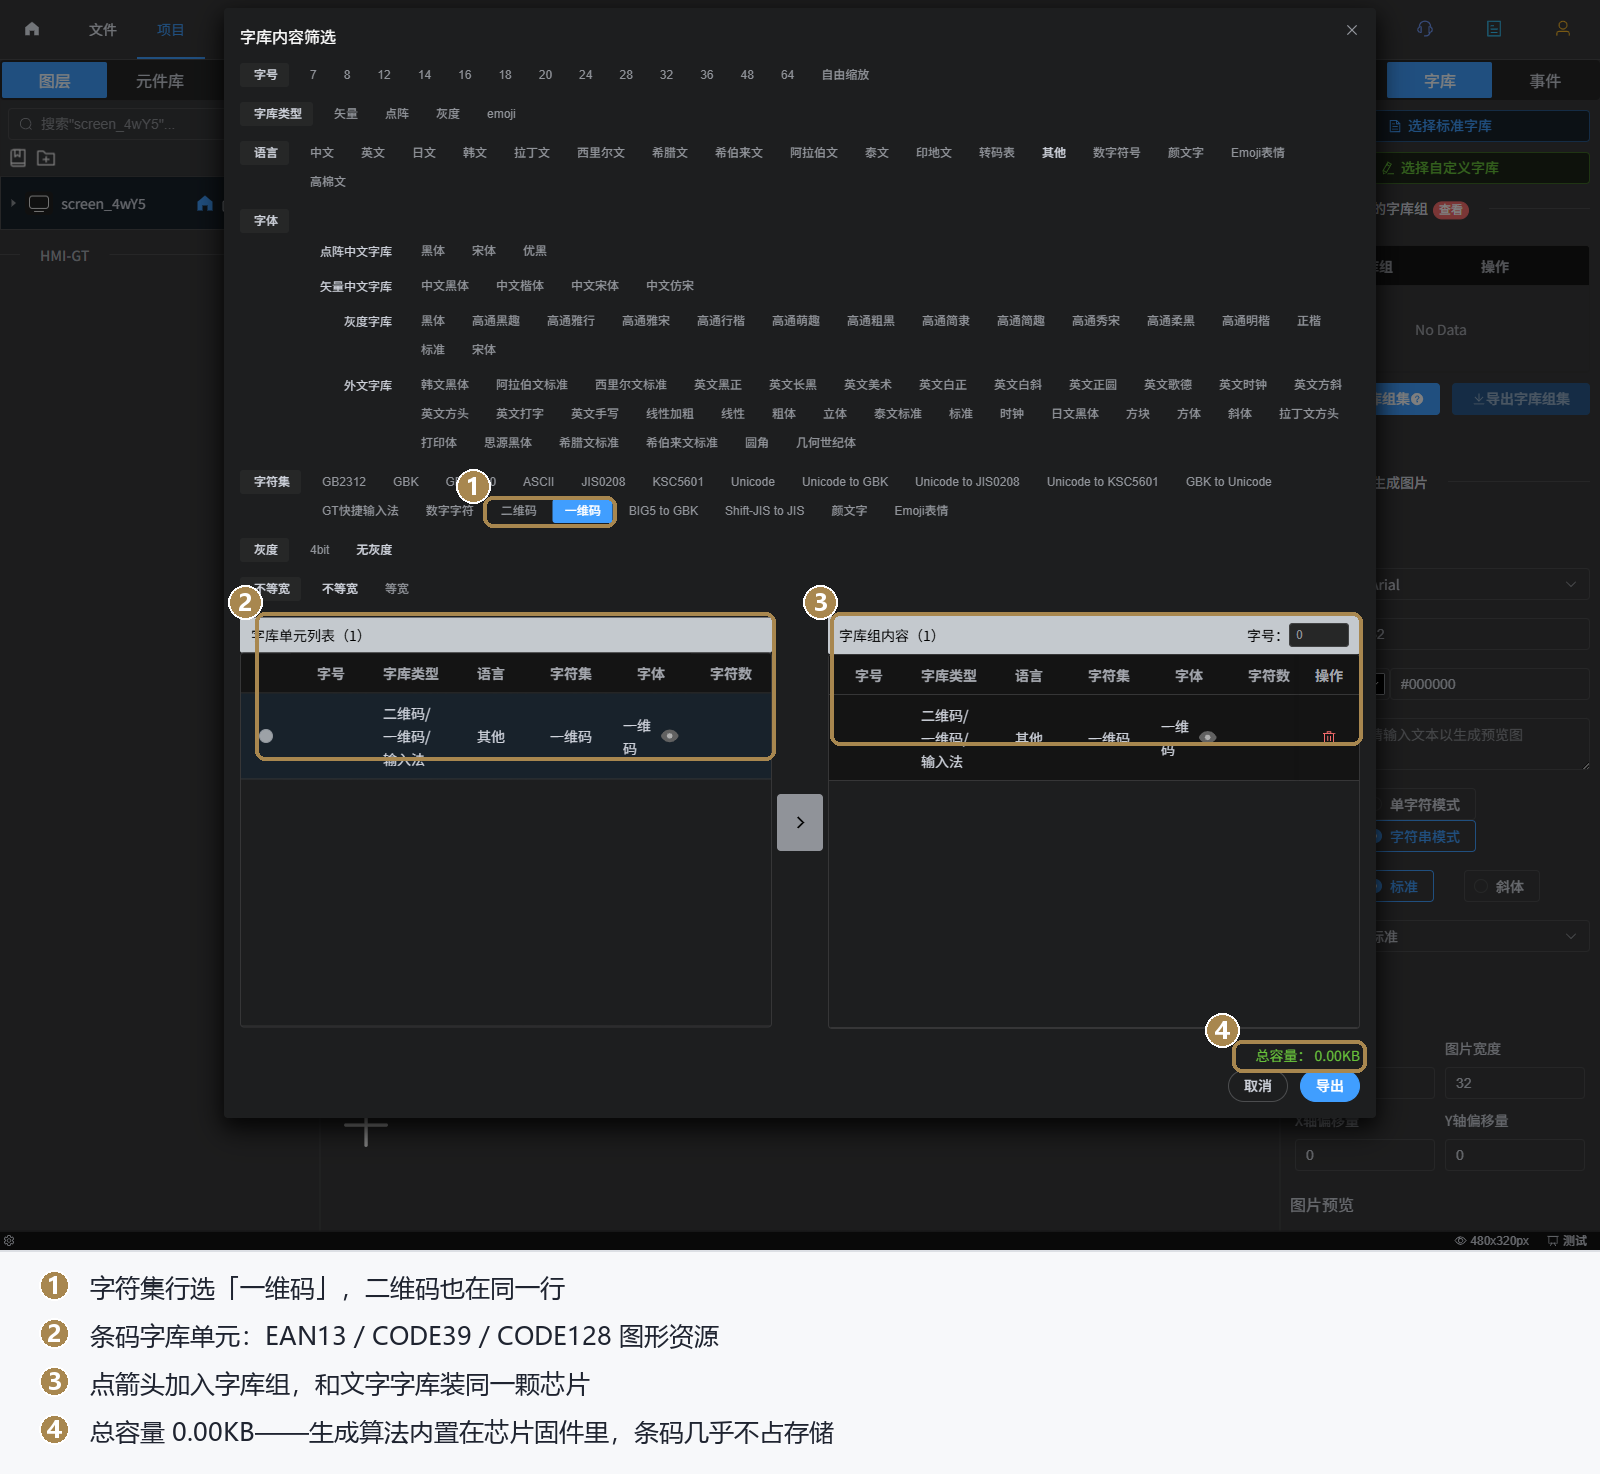Image resolution: width=1600 pixels, height=1474 pixels.
Task: Click the 字号 input field in font group
Action: [x=1319, y=635]
